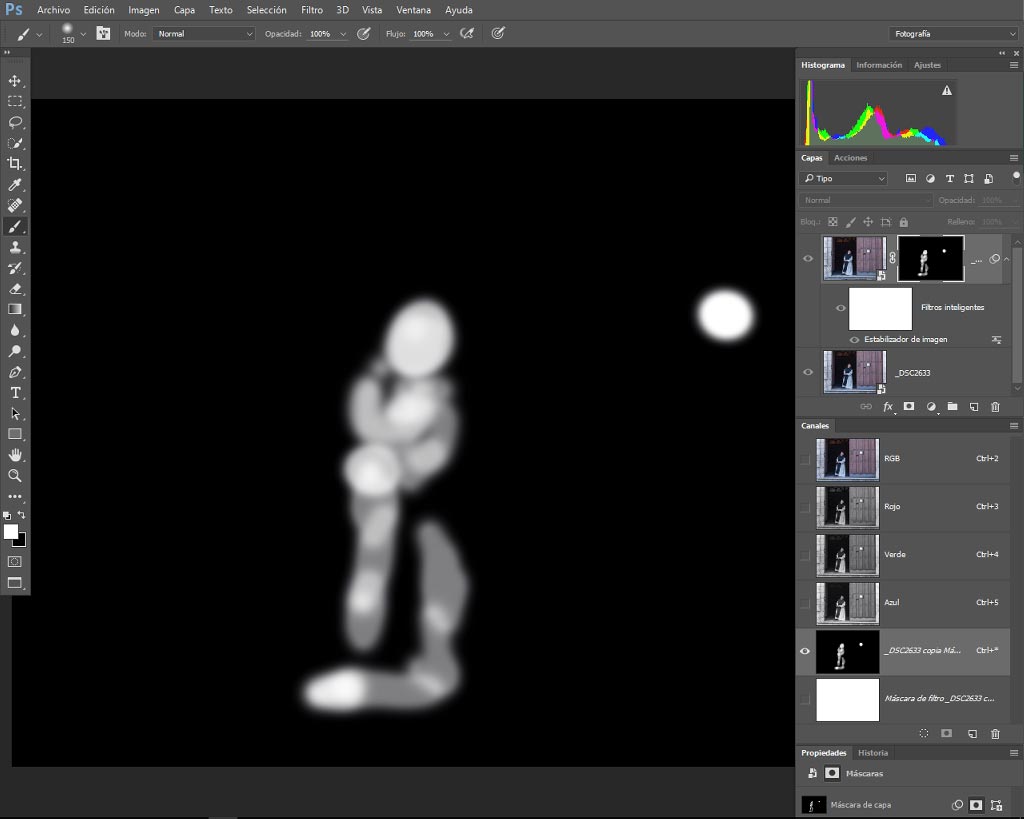Switch to the Información tab
The width and height of the screenshot is (1024, 819).
tap(879, 65)
